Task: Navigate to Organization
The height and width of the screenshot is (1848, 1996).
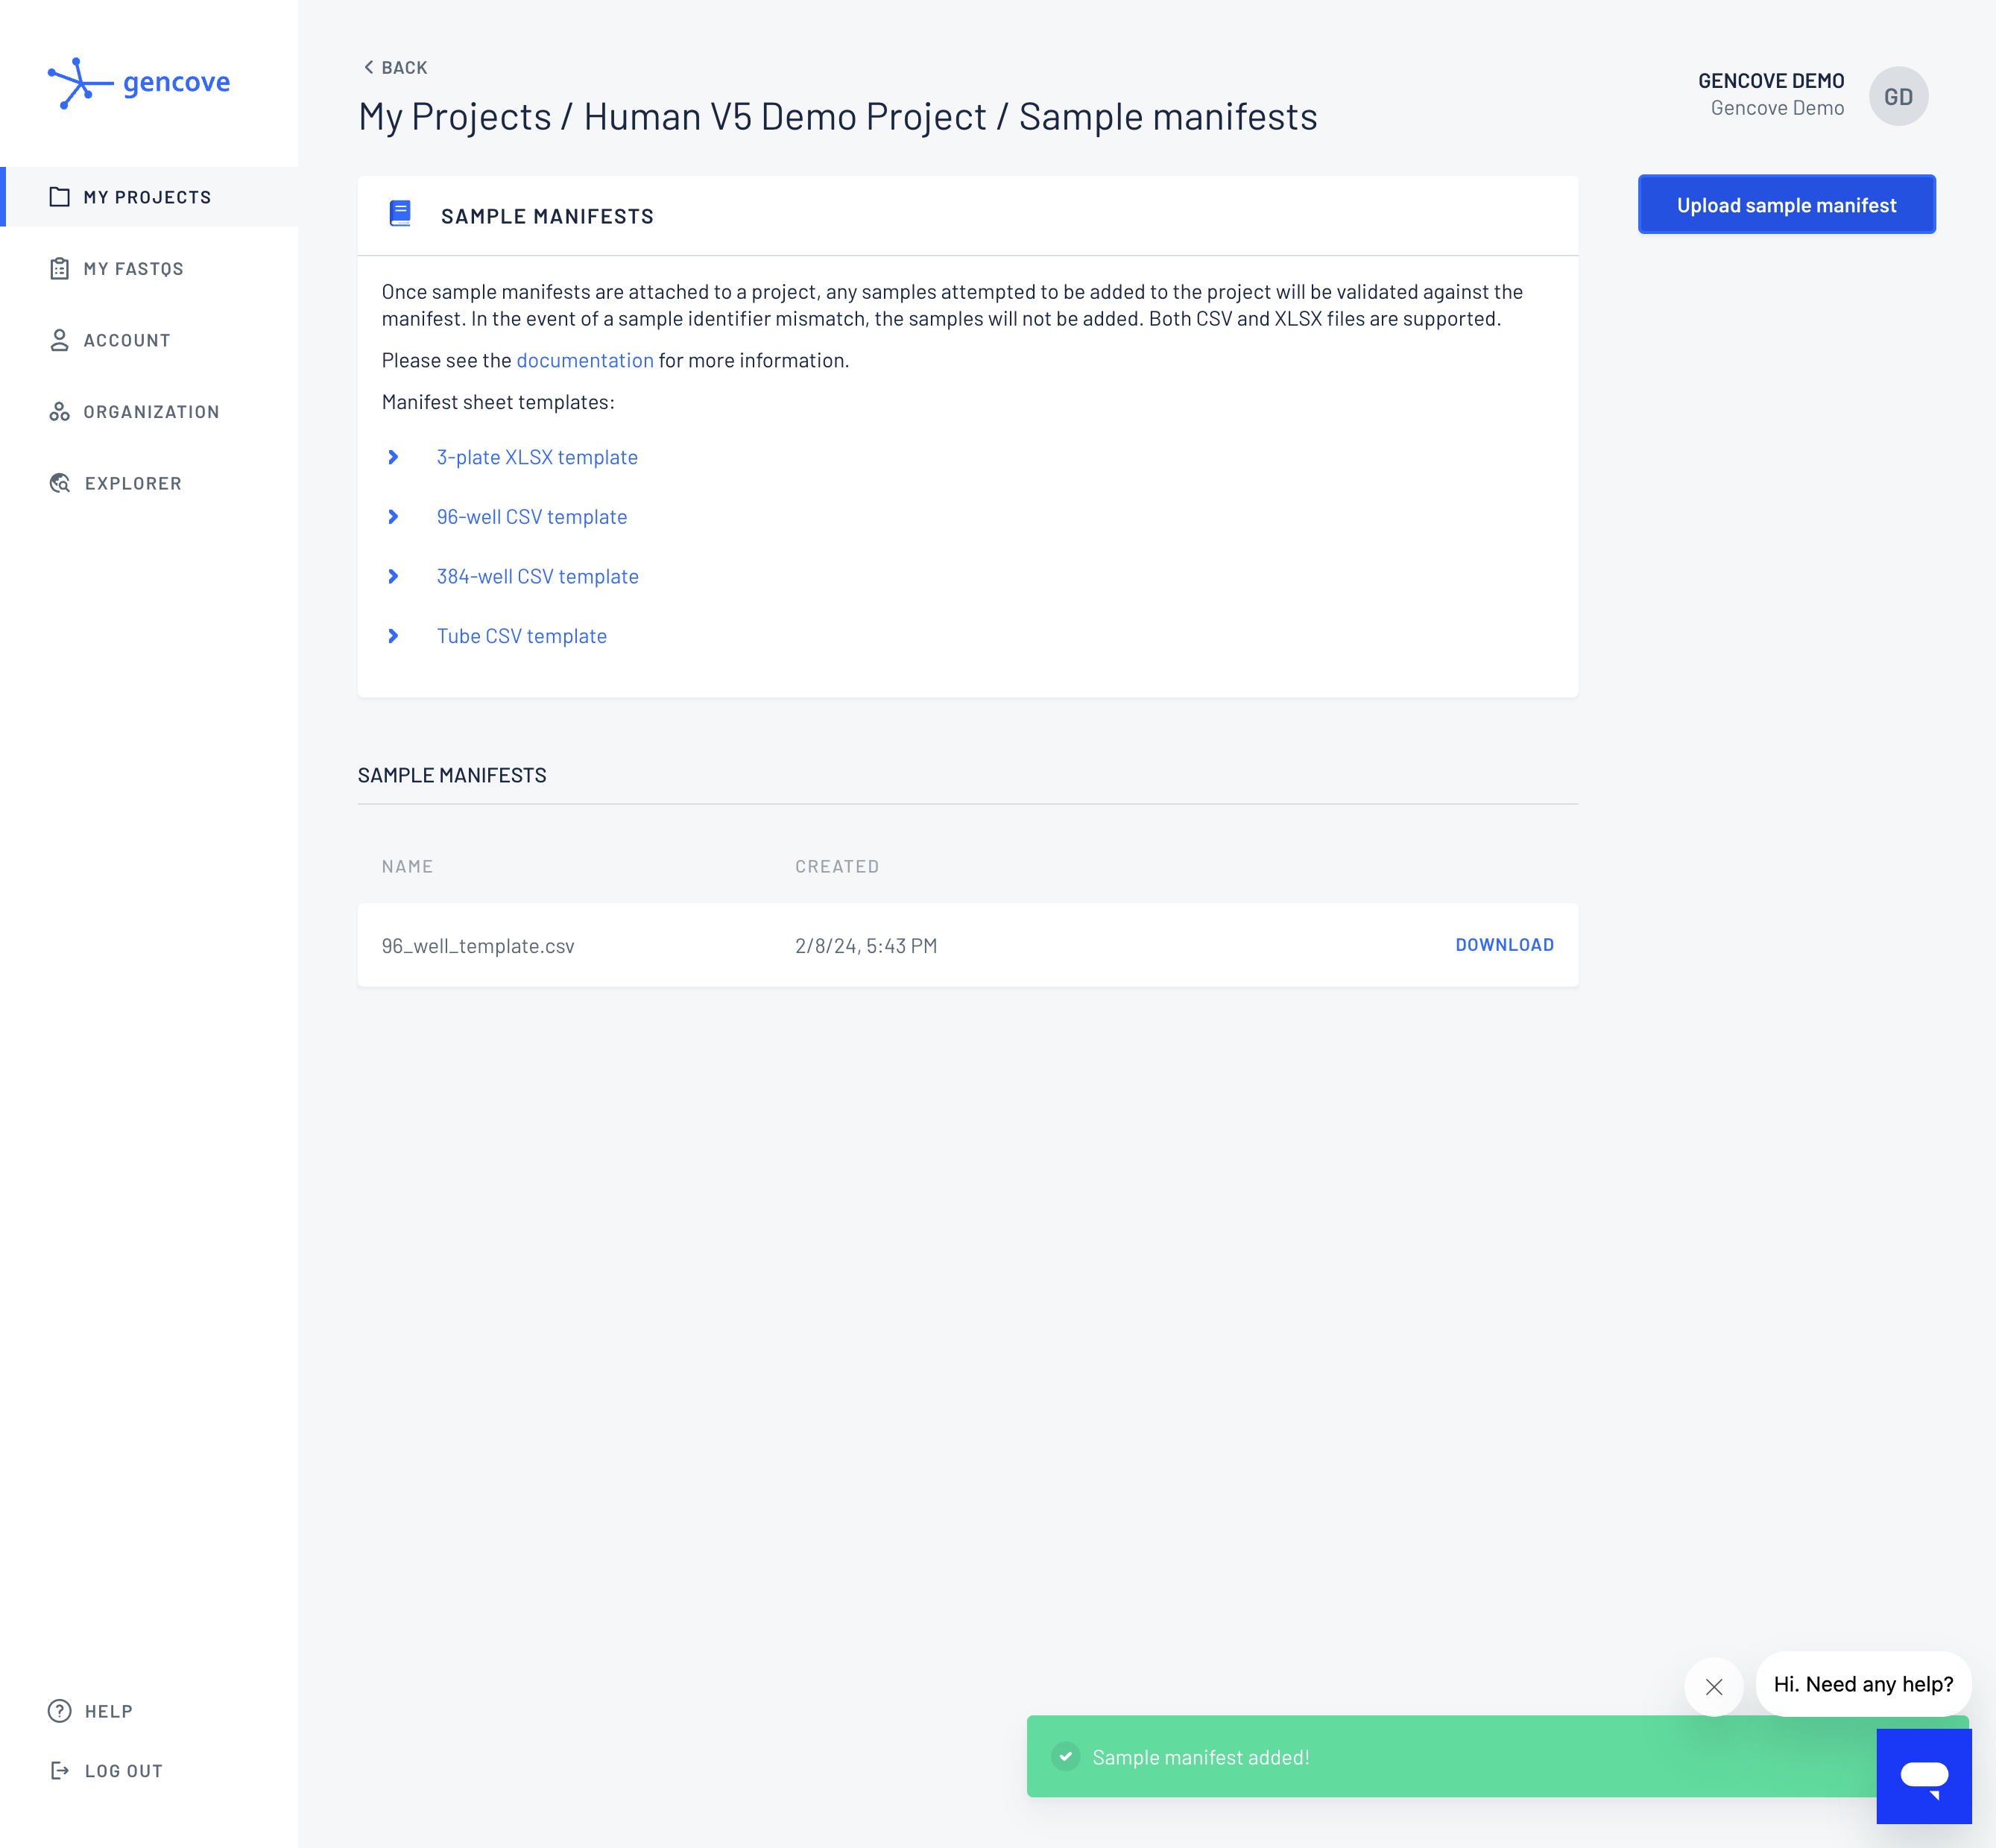Action: click(151, 412)
